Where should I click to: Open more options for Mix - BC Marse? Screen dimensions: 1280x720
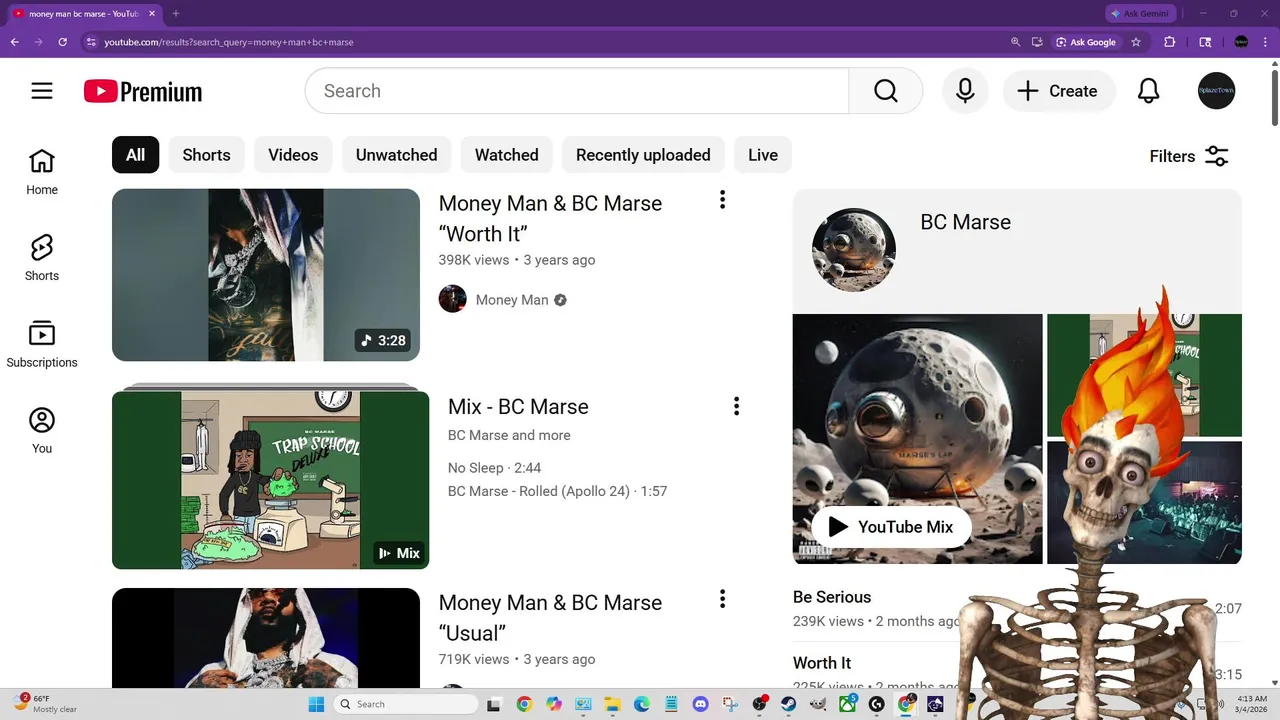click(x=736, y=406)
